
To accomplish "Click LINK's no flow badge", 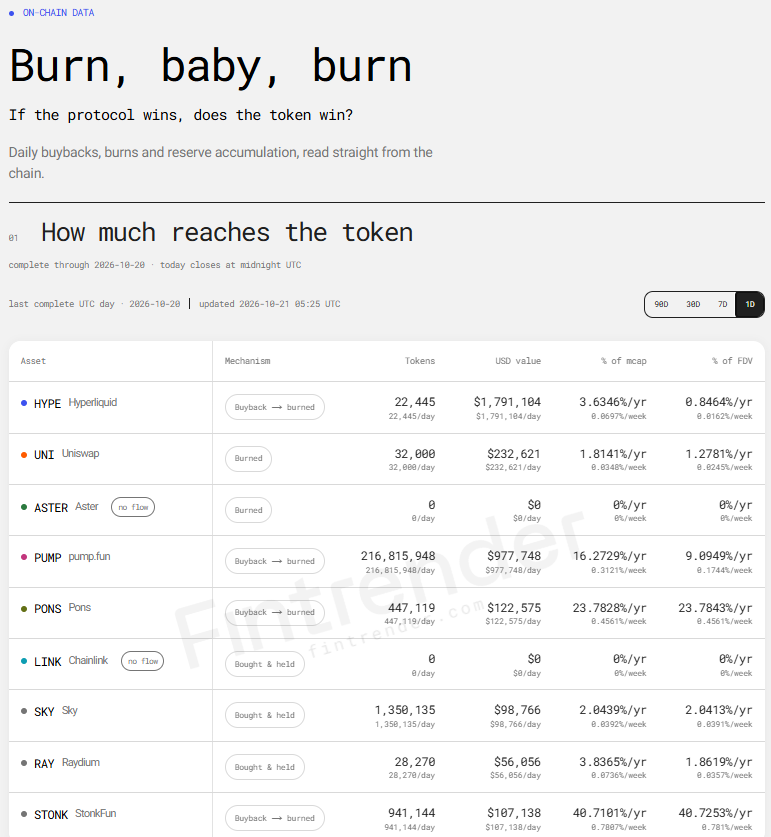I will (143, 661).
